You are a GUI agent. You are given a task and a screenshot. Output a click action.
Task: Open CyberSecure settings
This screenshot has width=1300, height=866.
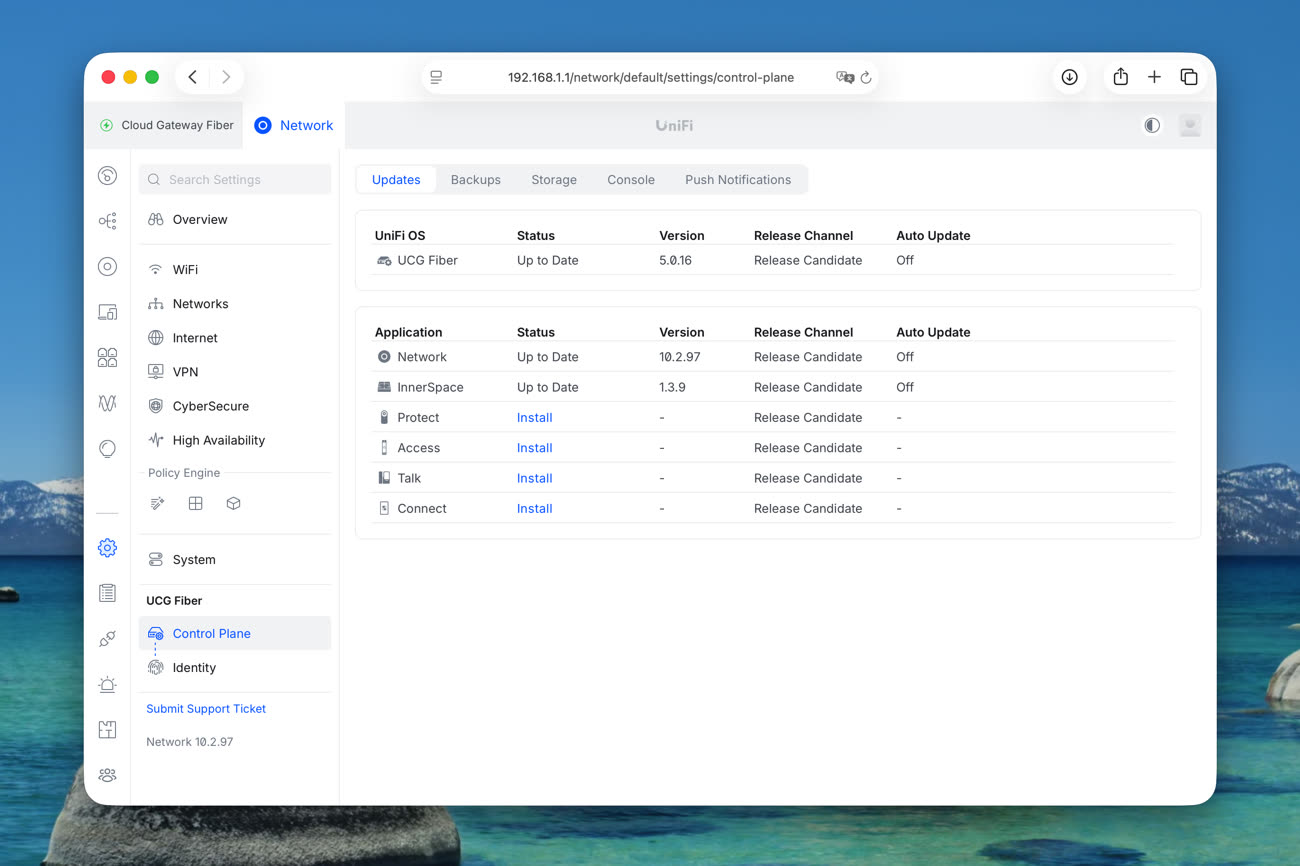pos(235,406)
